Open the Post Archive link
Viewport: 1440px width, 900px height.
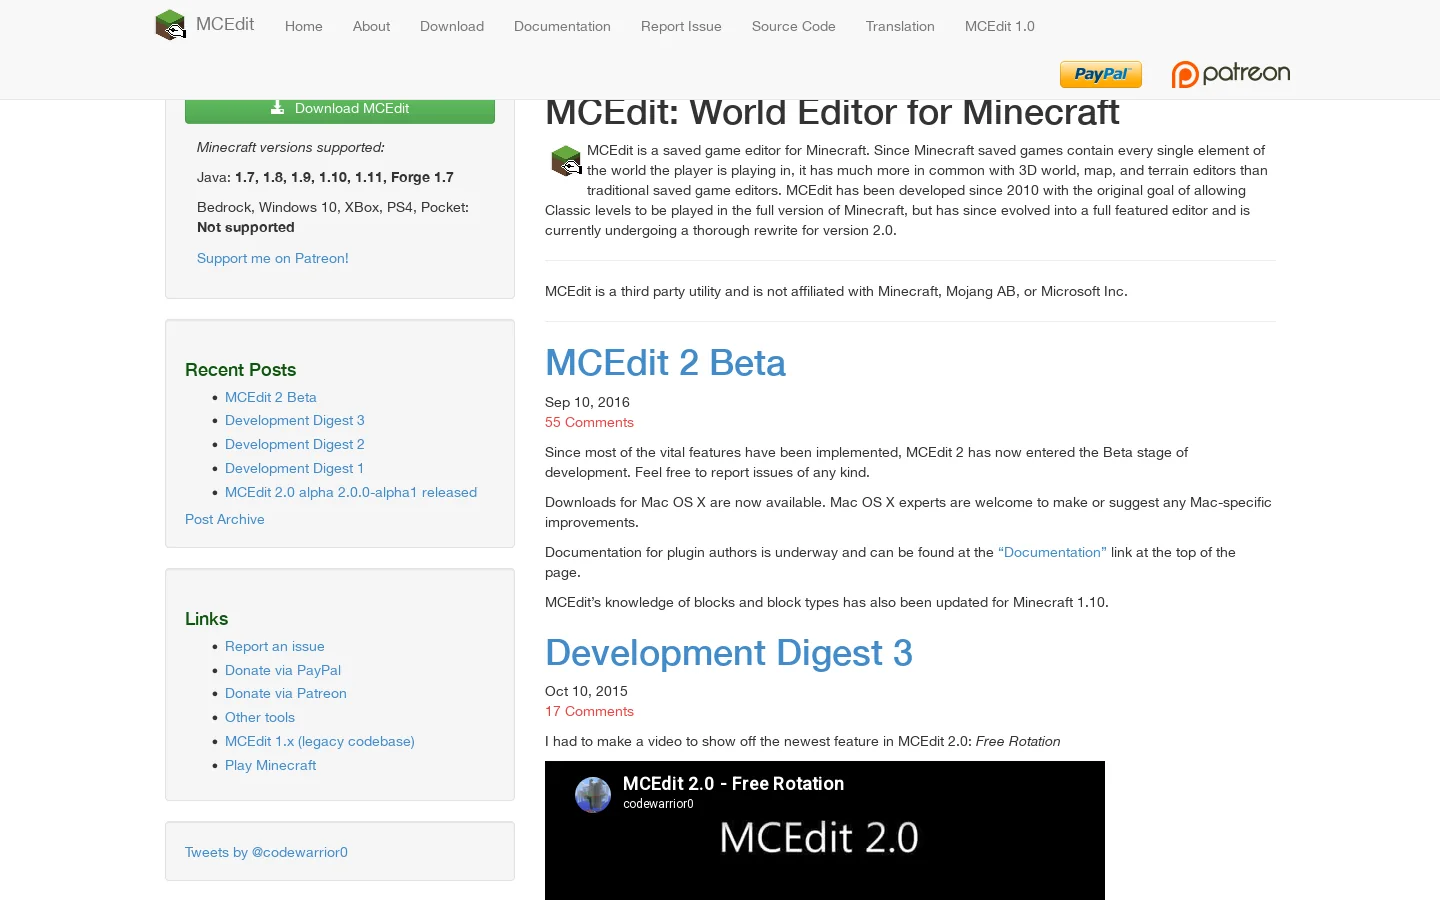point(225,519)
